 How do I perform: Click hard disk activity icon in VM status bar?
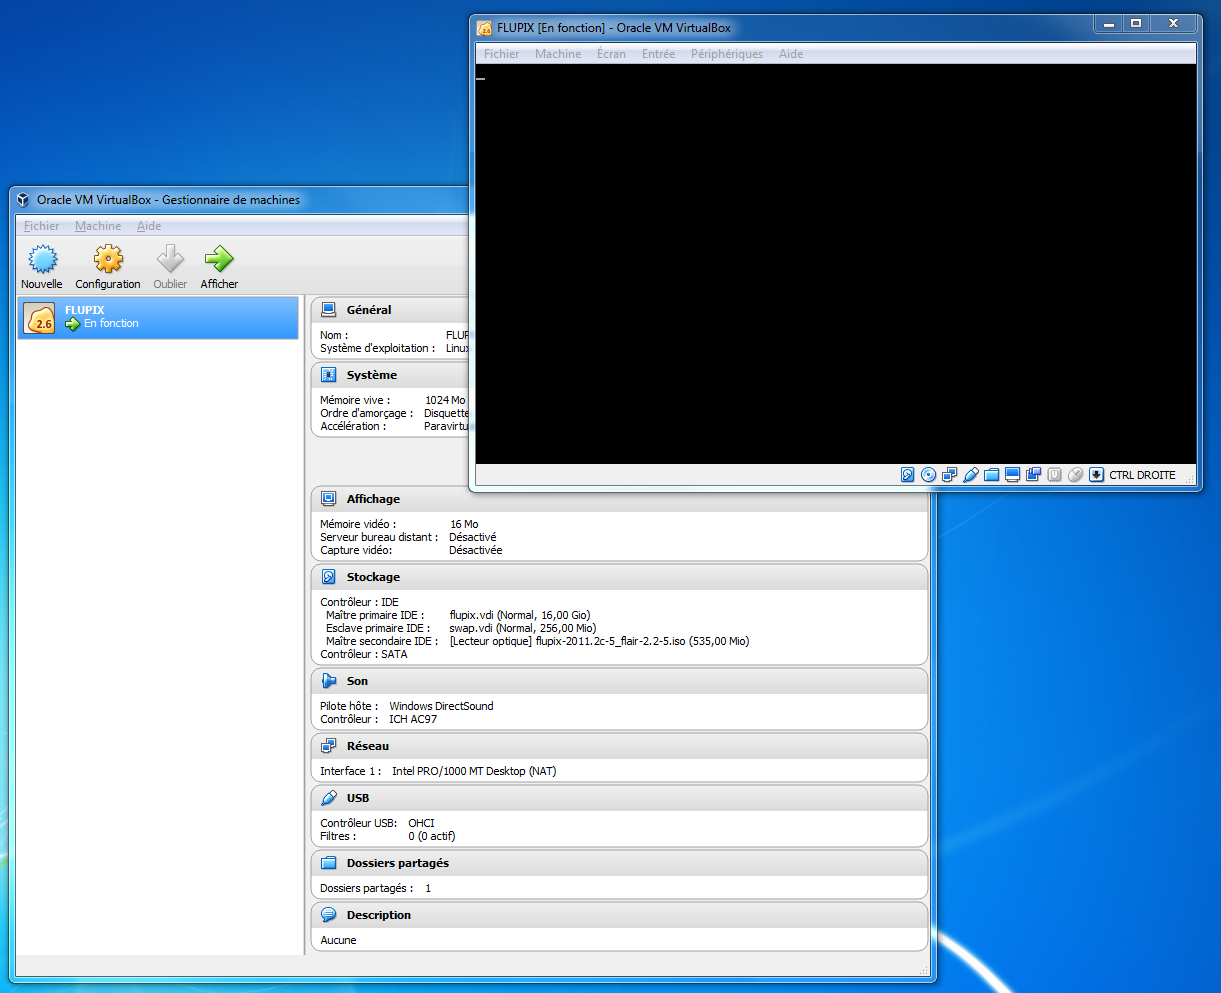pos(908,475)
